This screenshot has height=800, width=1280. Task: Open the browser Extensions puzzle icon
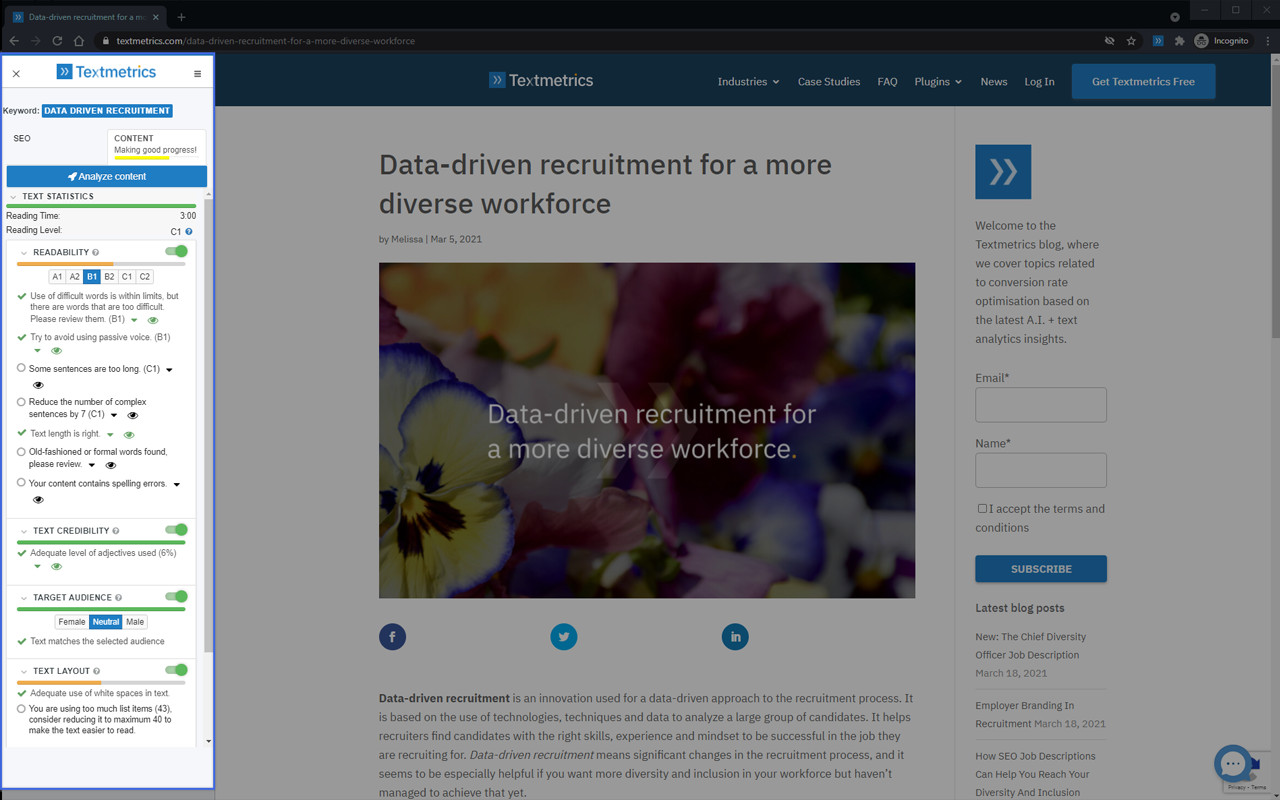(1179, 41)
